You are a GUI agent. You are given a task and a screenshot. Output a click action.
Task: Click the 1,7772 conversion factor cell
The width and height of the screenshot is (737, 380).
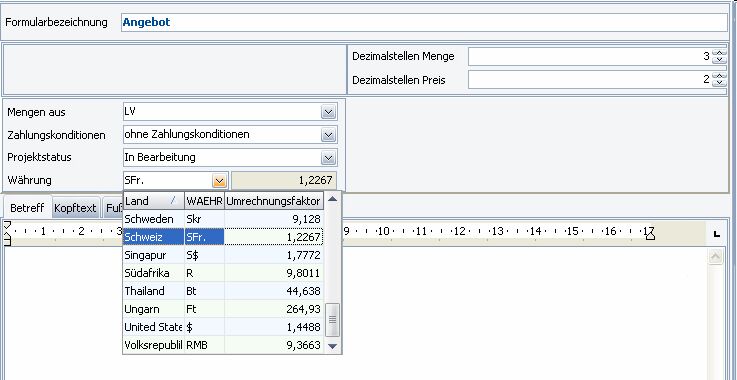[274, 255]
